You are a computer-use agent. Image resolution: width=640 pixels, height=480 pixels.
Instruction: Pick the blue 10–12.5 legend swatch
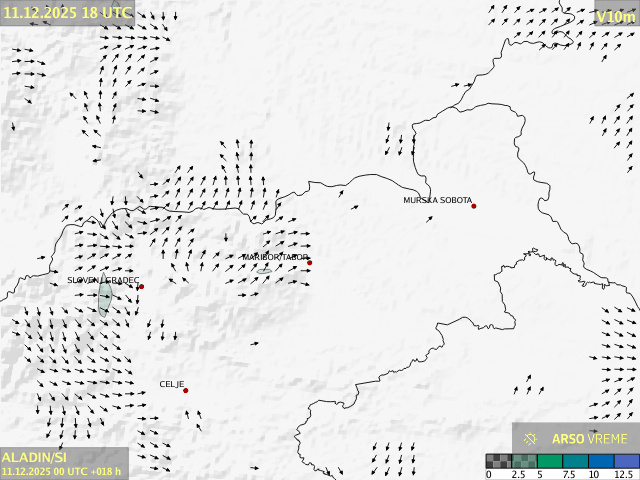point(600,461)
